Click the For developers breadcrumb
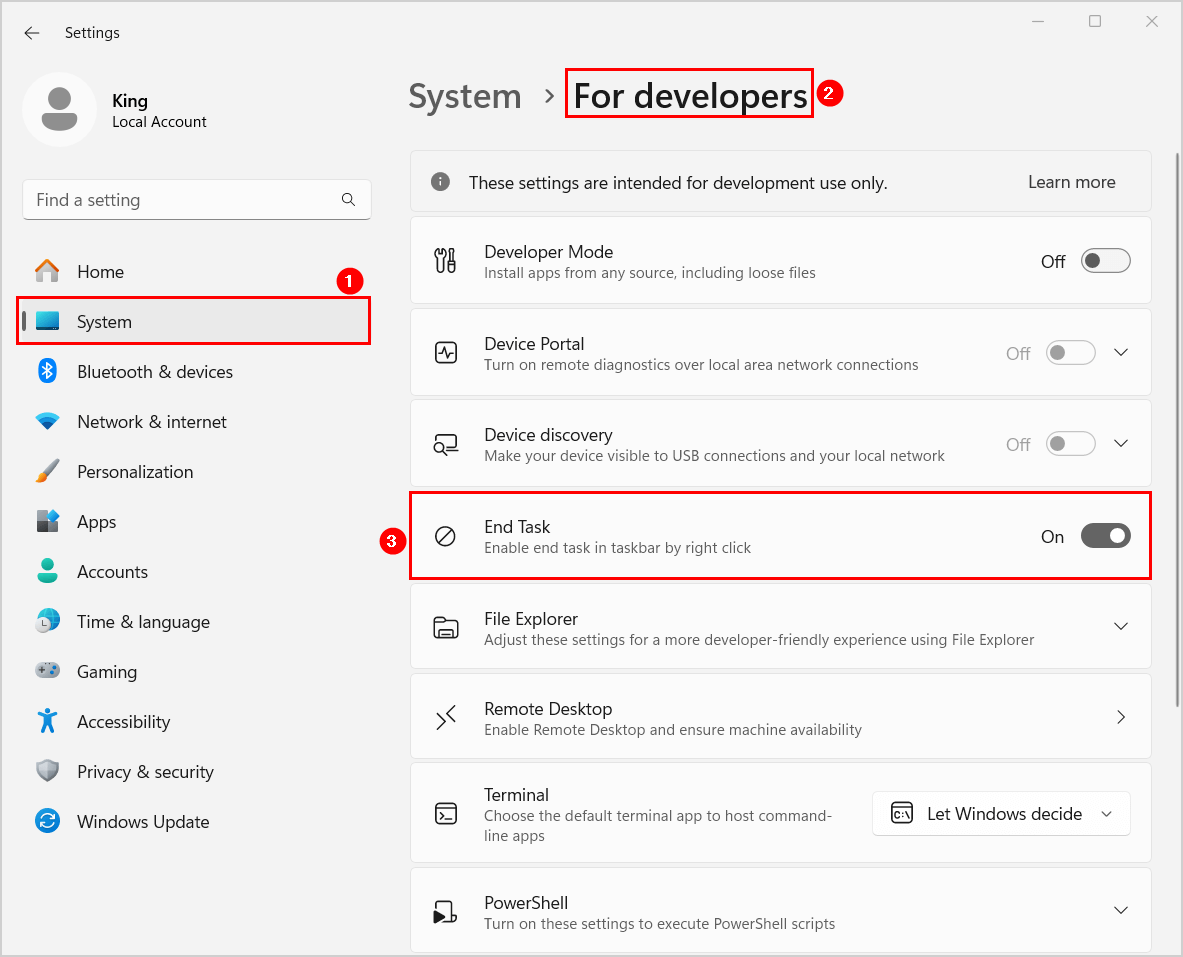Viewport: 1183px width, 957px height. coord(688,95)
